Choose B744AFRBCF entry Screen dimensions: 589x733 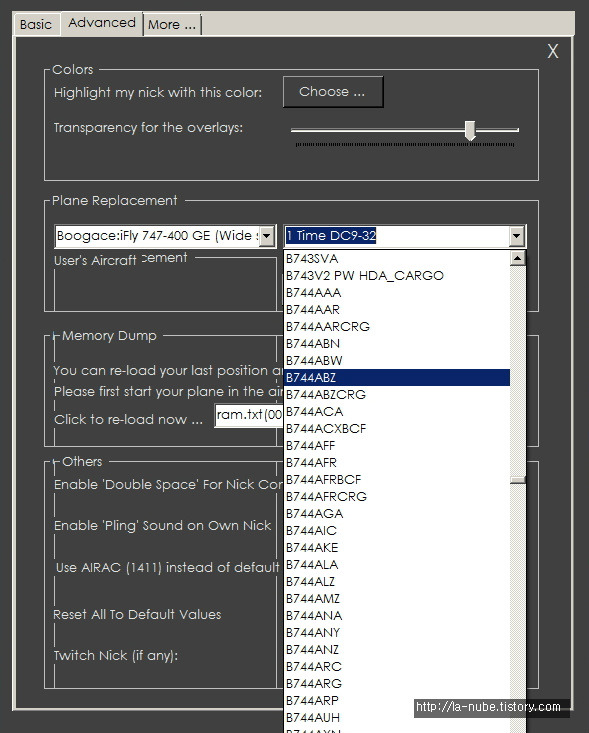[x=396, y=480]
